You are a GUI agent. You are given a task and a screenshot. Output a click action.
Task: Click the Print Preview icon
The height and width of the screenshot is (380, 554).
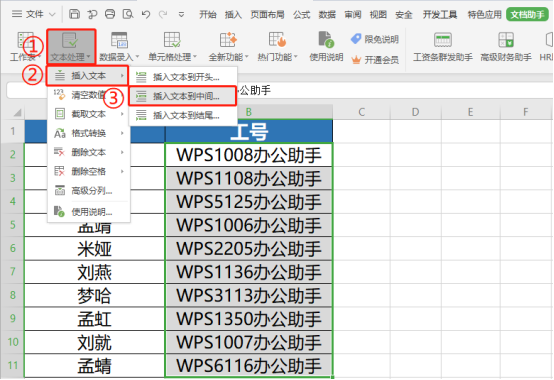tap(128, 14)
